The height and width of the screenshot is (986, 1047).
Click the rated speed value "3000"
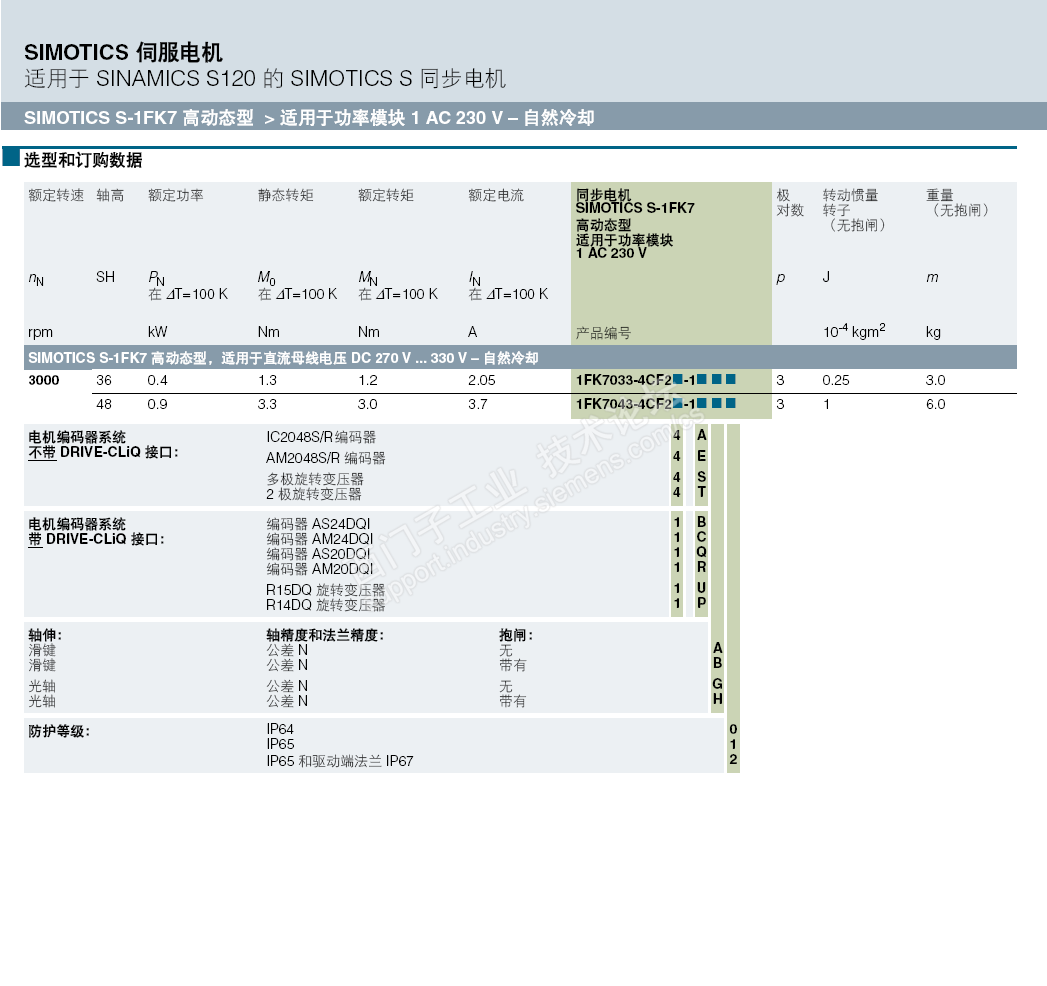click(x=43, y=380)
